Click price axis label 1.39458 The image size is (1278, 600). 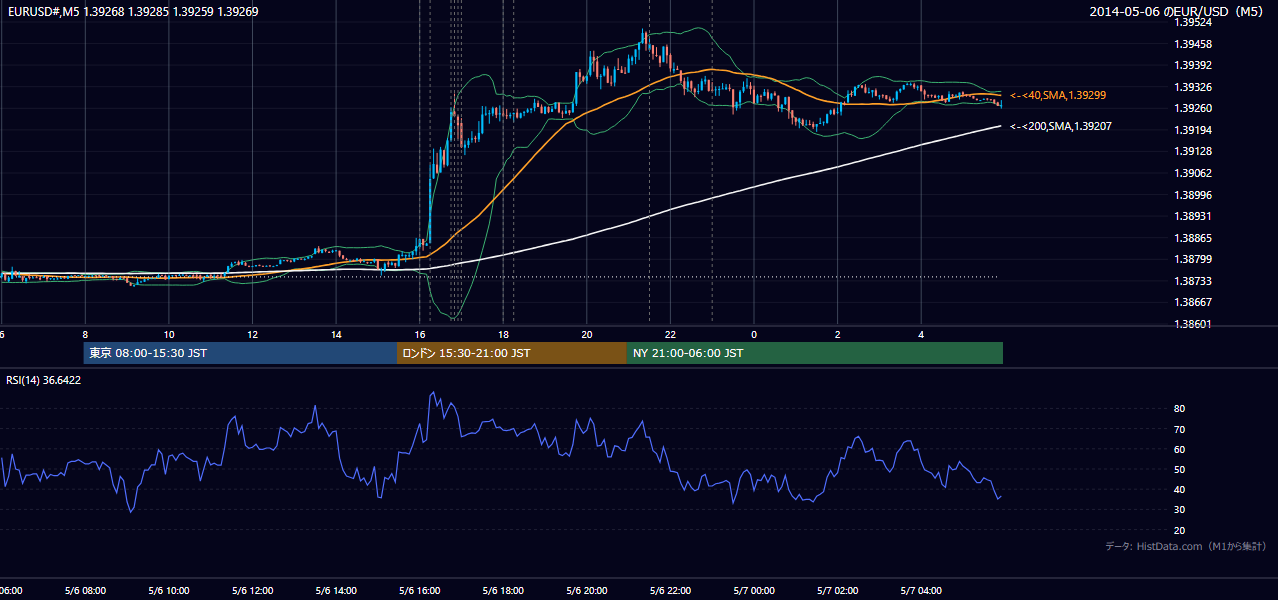(x=1192, y=44)
